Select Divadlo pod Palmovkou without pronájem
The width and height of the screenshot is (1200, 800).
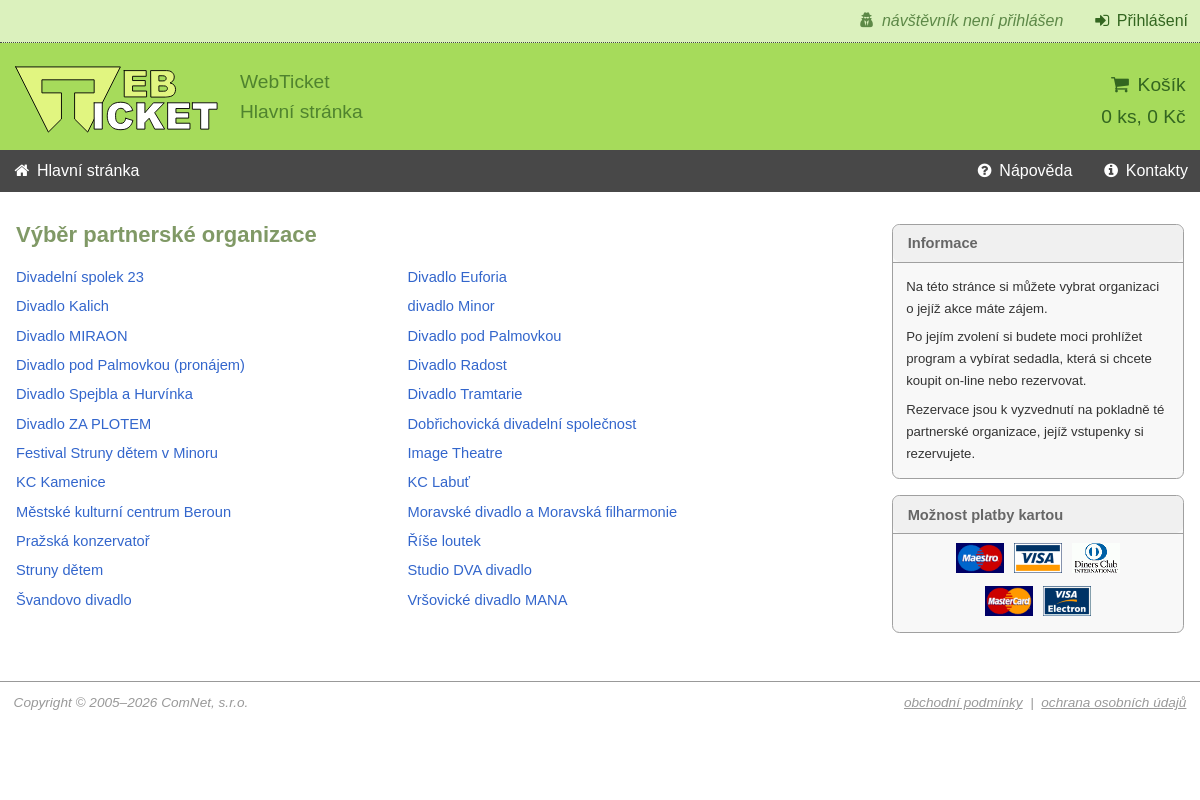tap(484, 336)
